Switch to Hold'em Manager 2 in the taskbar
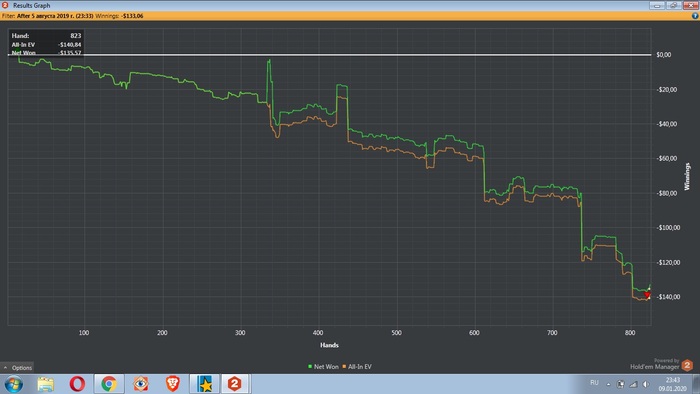 (x=235, y=384)
